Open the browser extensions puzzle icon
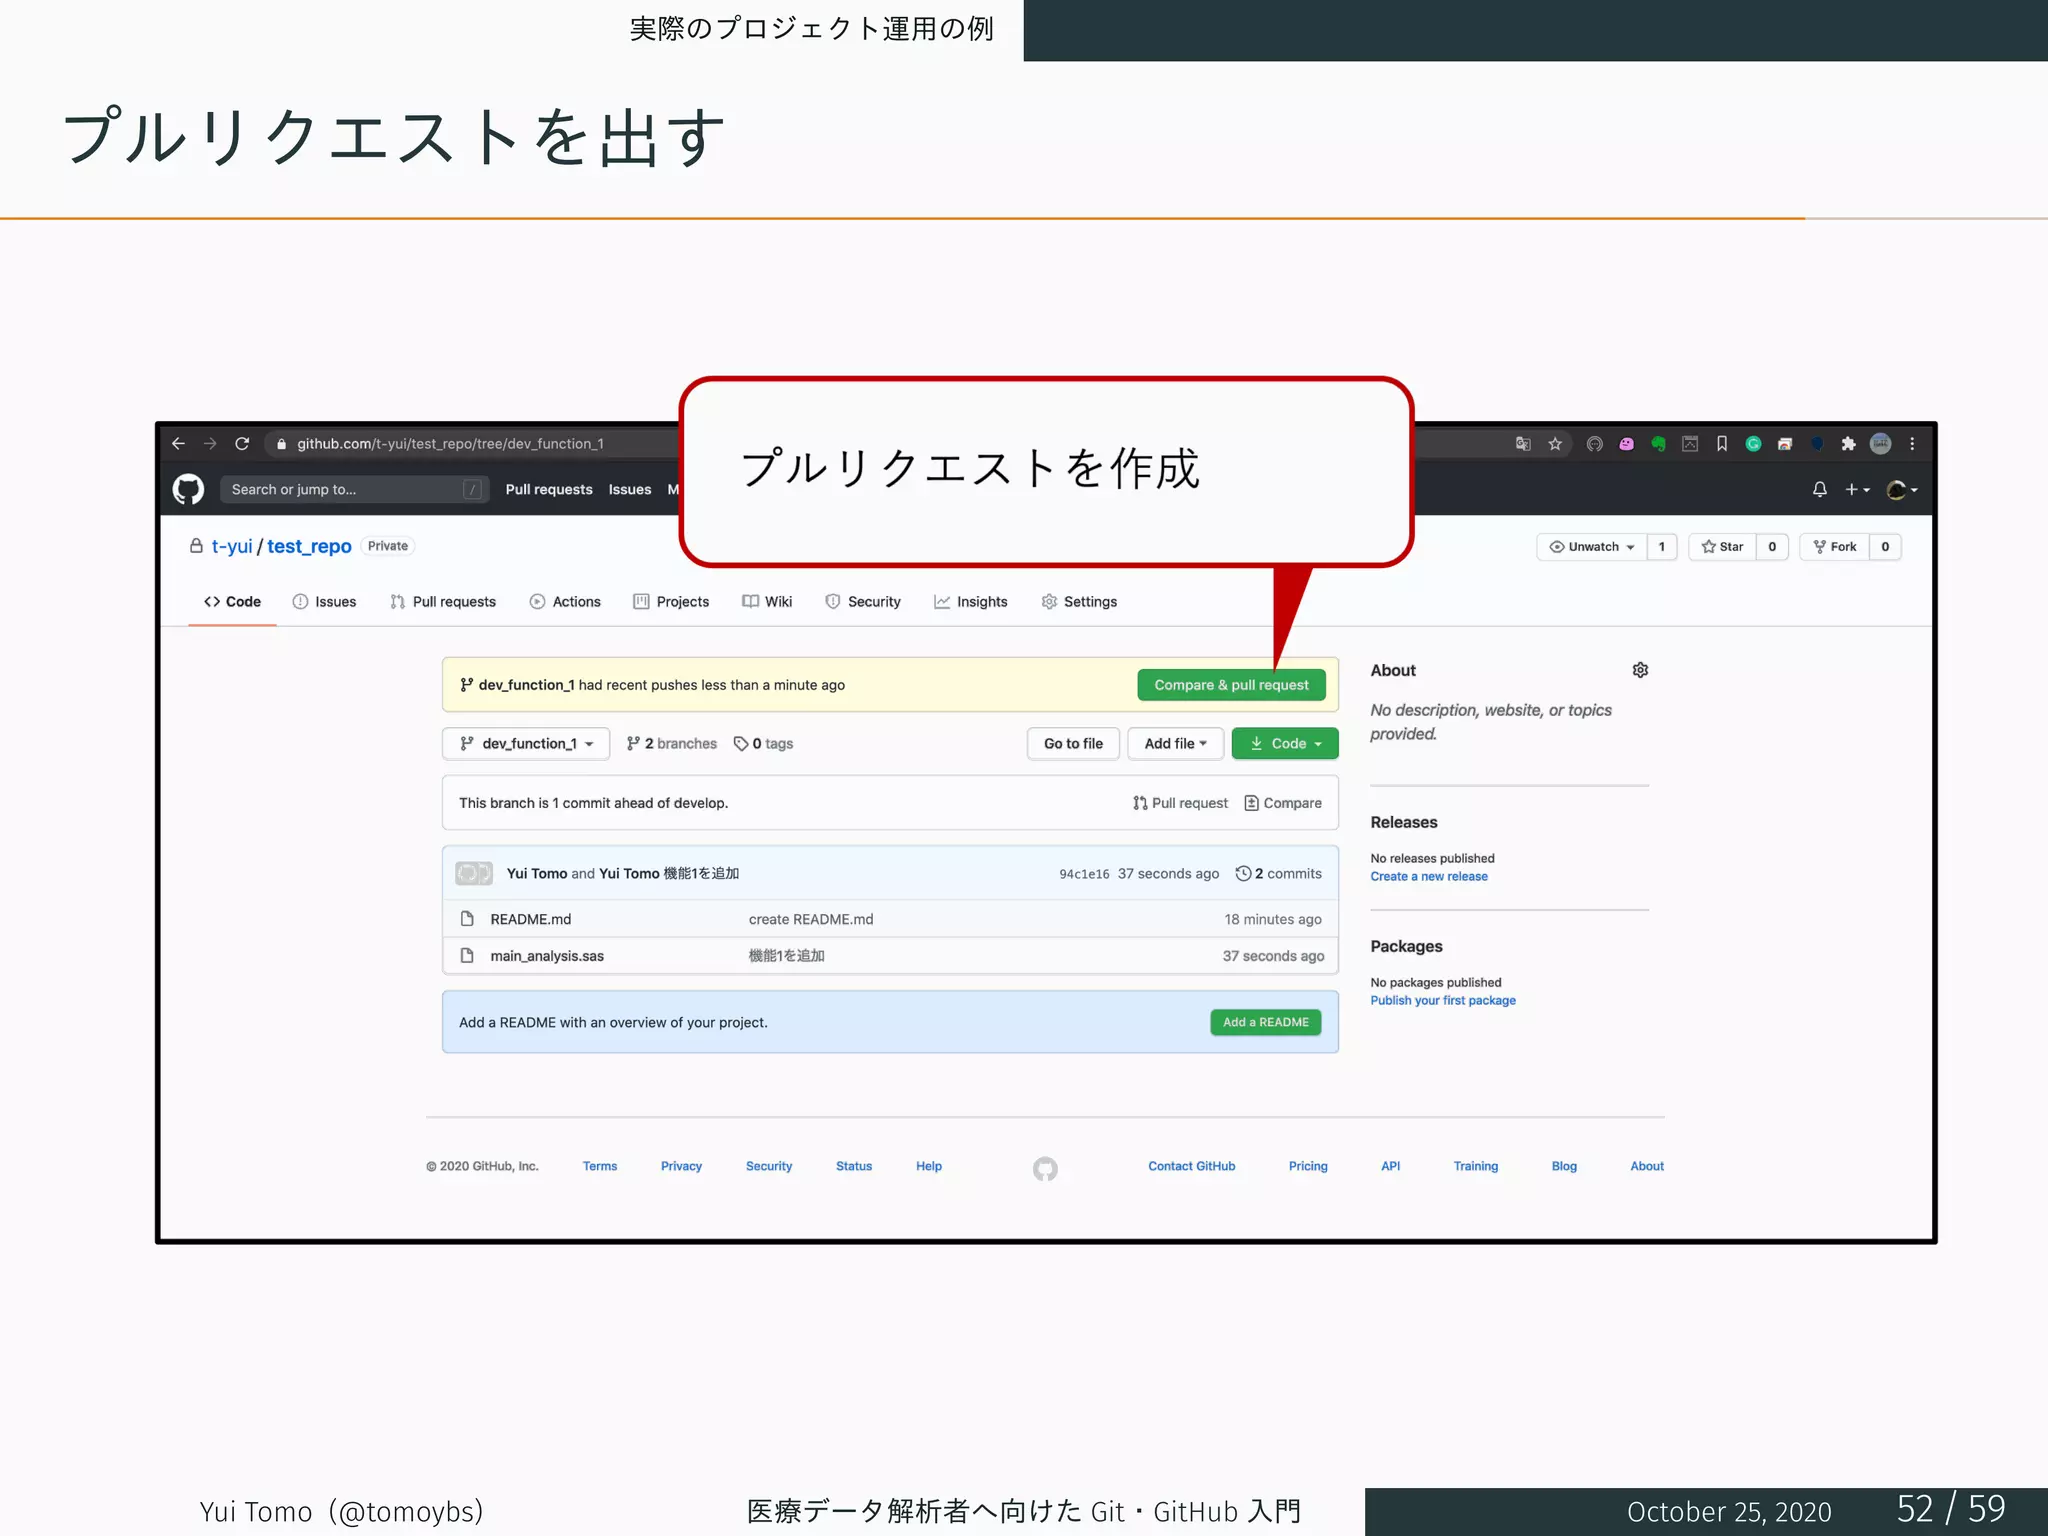The height and width of the screenshot is (1536, 2048). tap(1848, 443)
